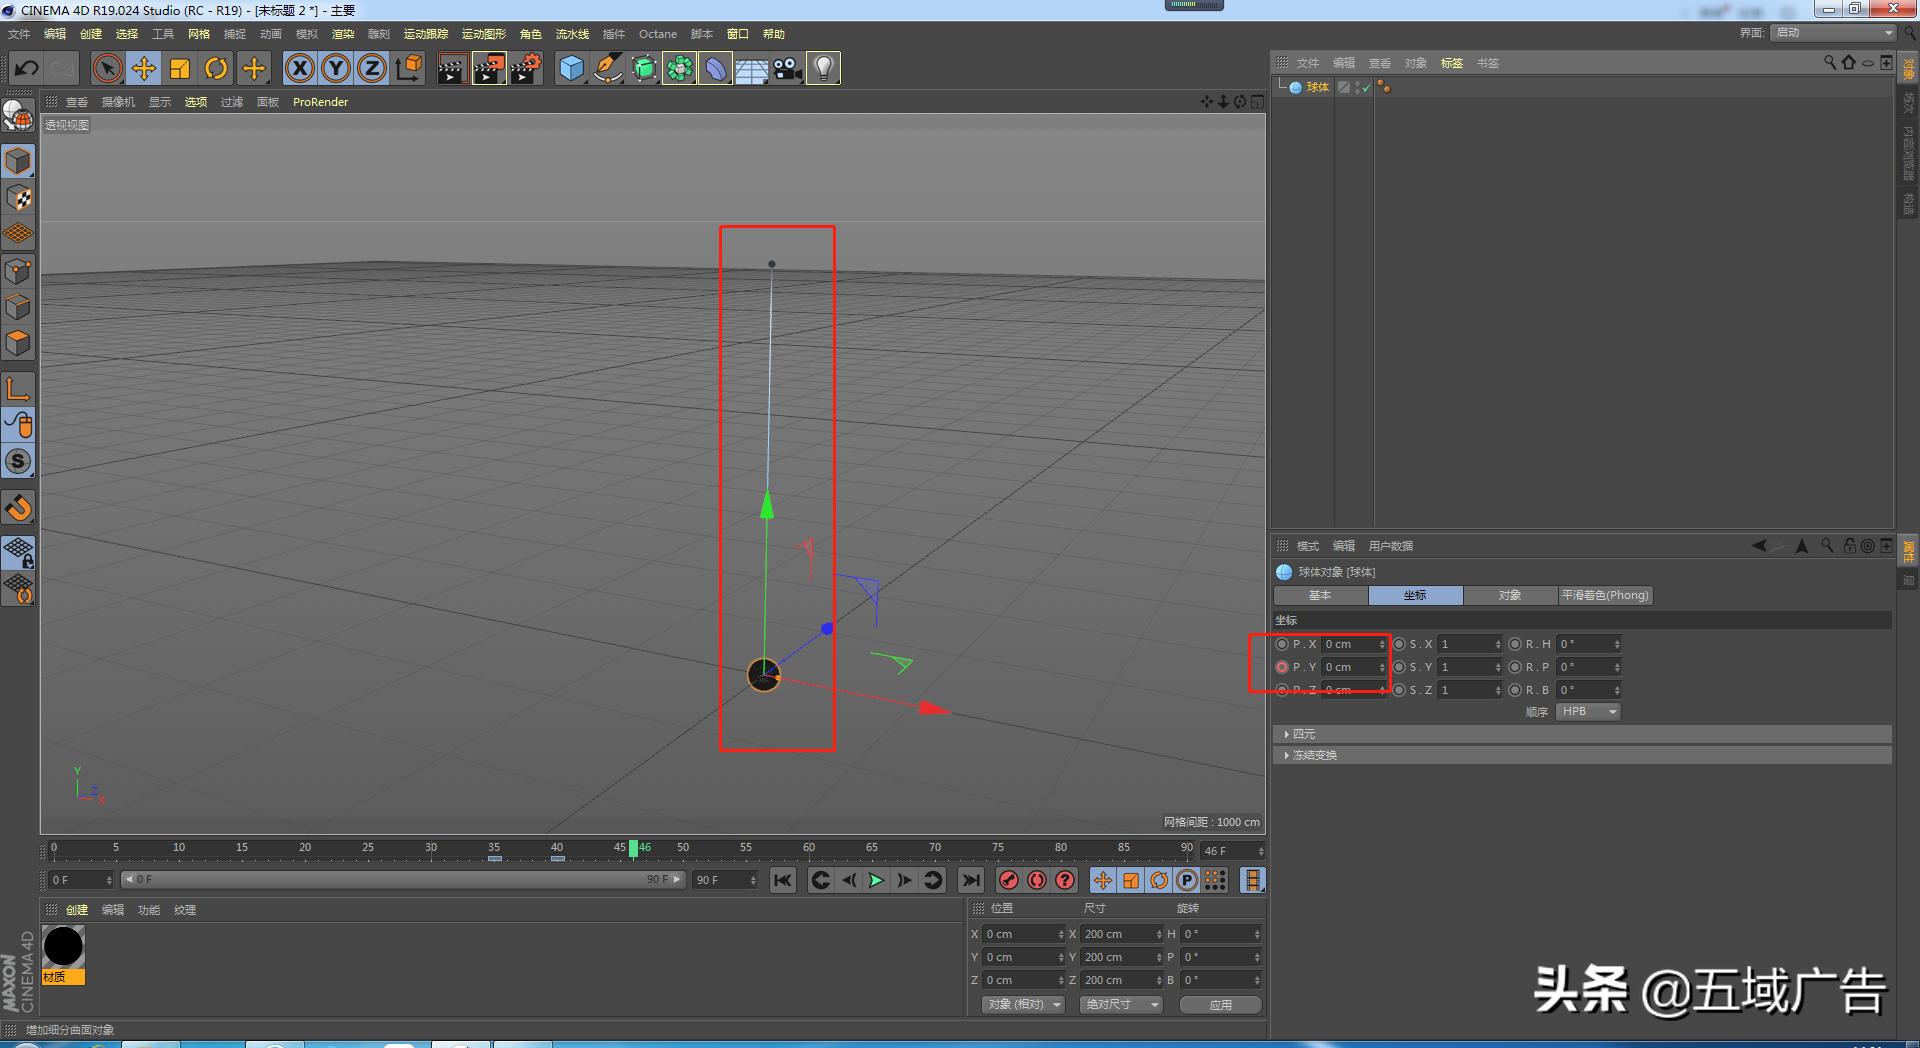1920x1048 pixels.
Task: Expand the 四元 section
Action: [1303, 734]
